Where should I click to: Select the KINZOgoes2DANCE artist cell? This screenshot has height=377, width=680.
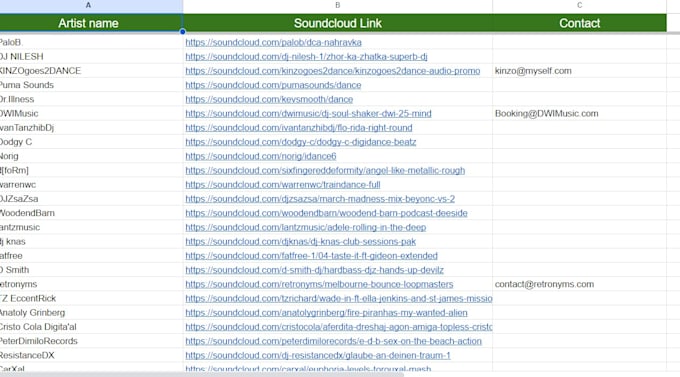tap(91, 71)
